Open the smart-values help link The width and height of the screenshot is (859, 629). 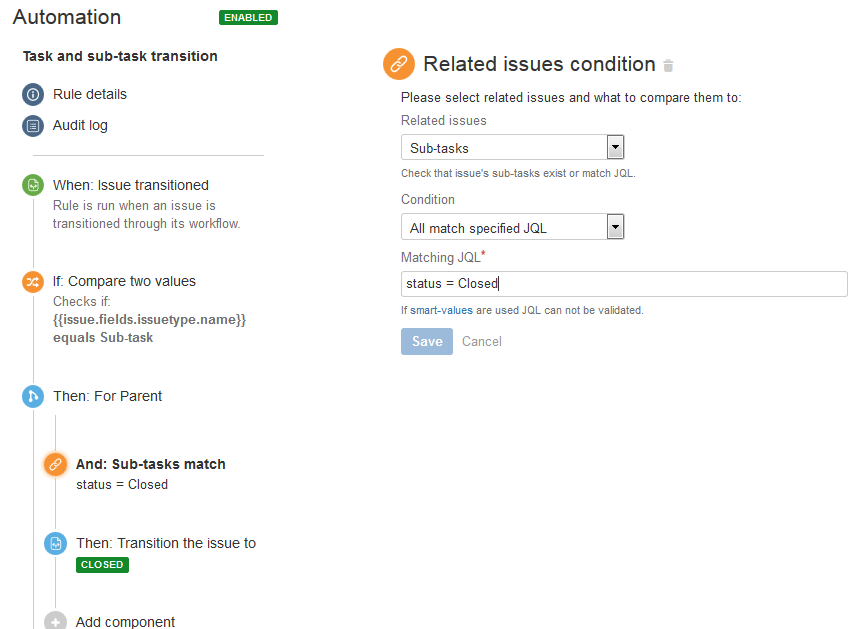click(441, 310)
